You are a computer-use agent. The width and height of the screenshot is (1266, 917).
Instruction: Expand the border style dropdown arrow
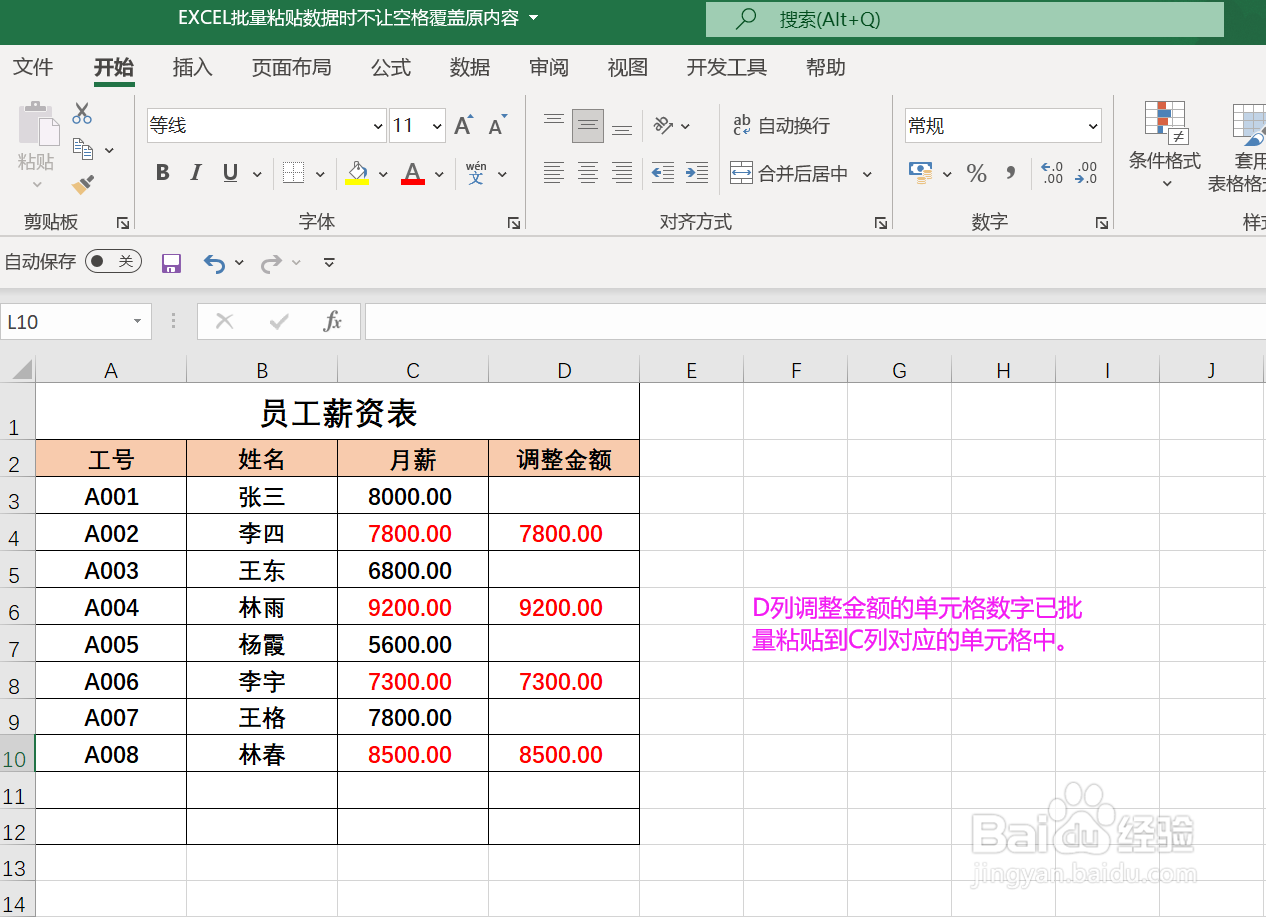pos(319,172)
